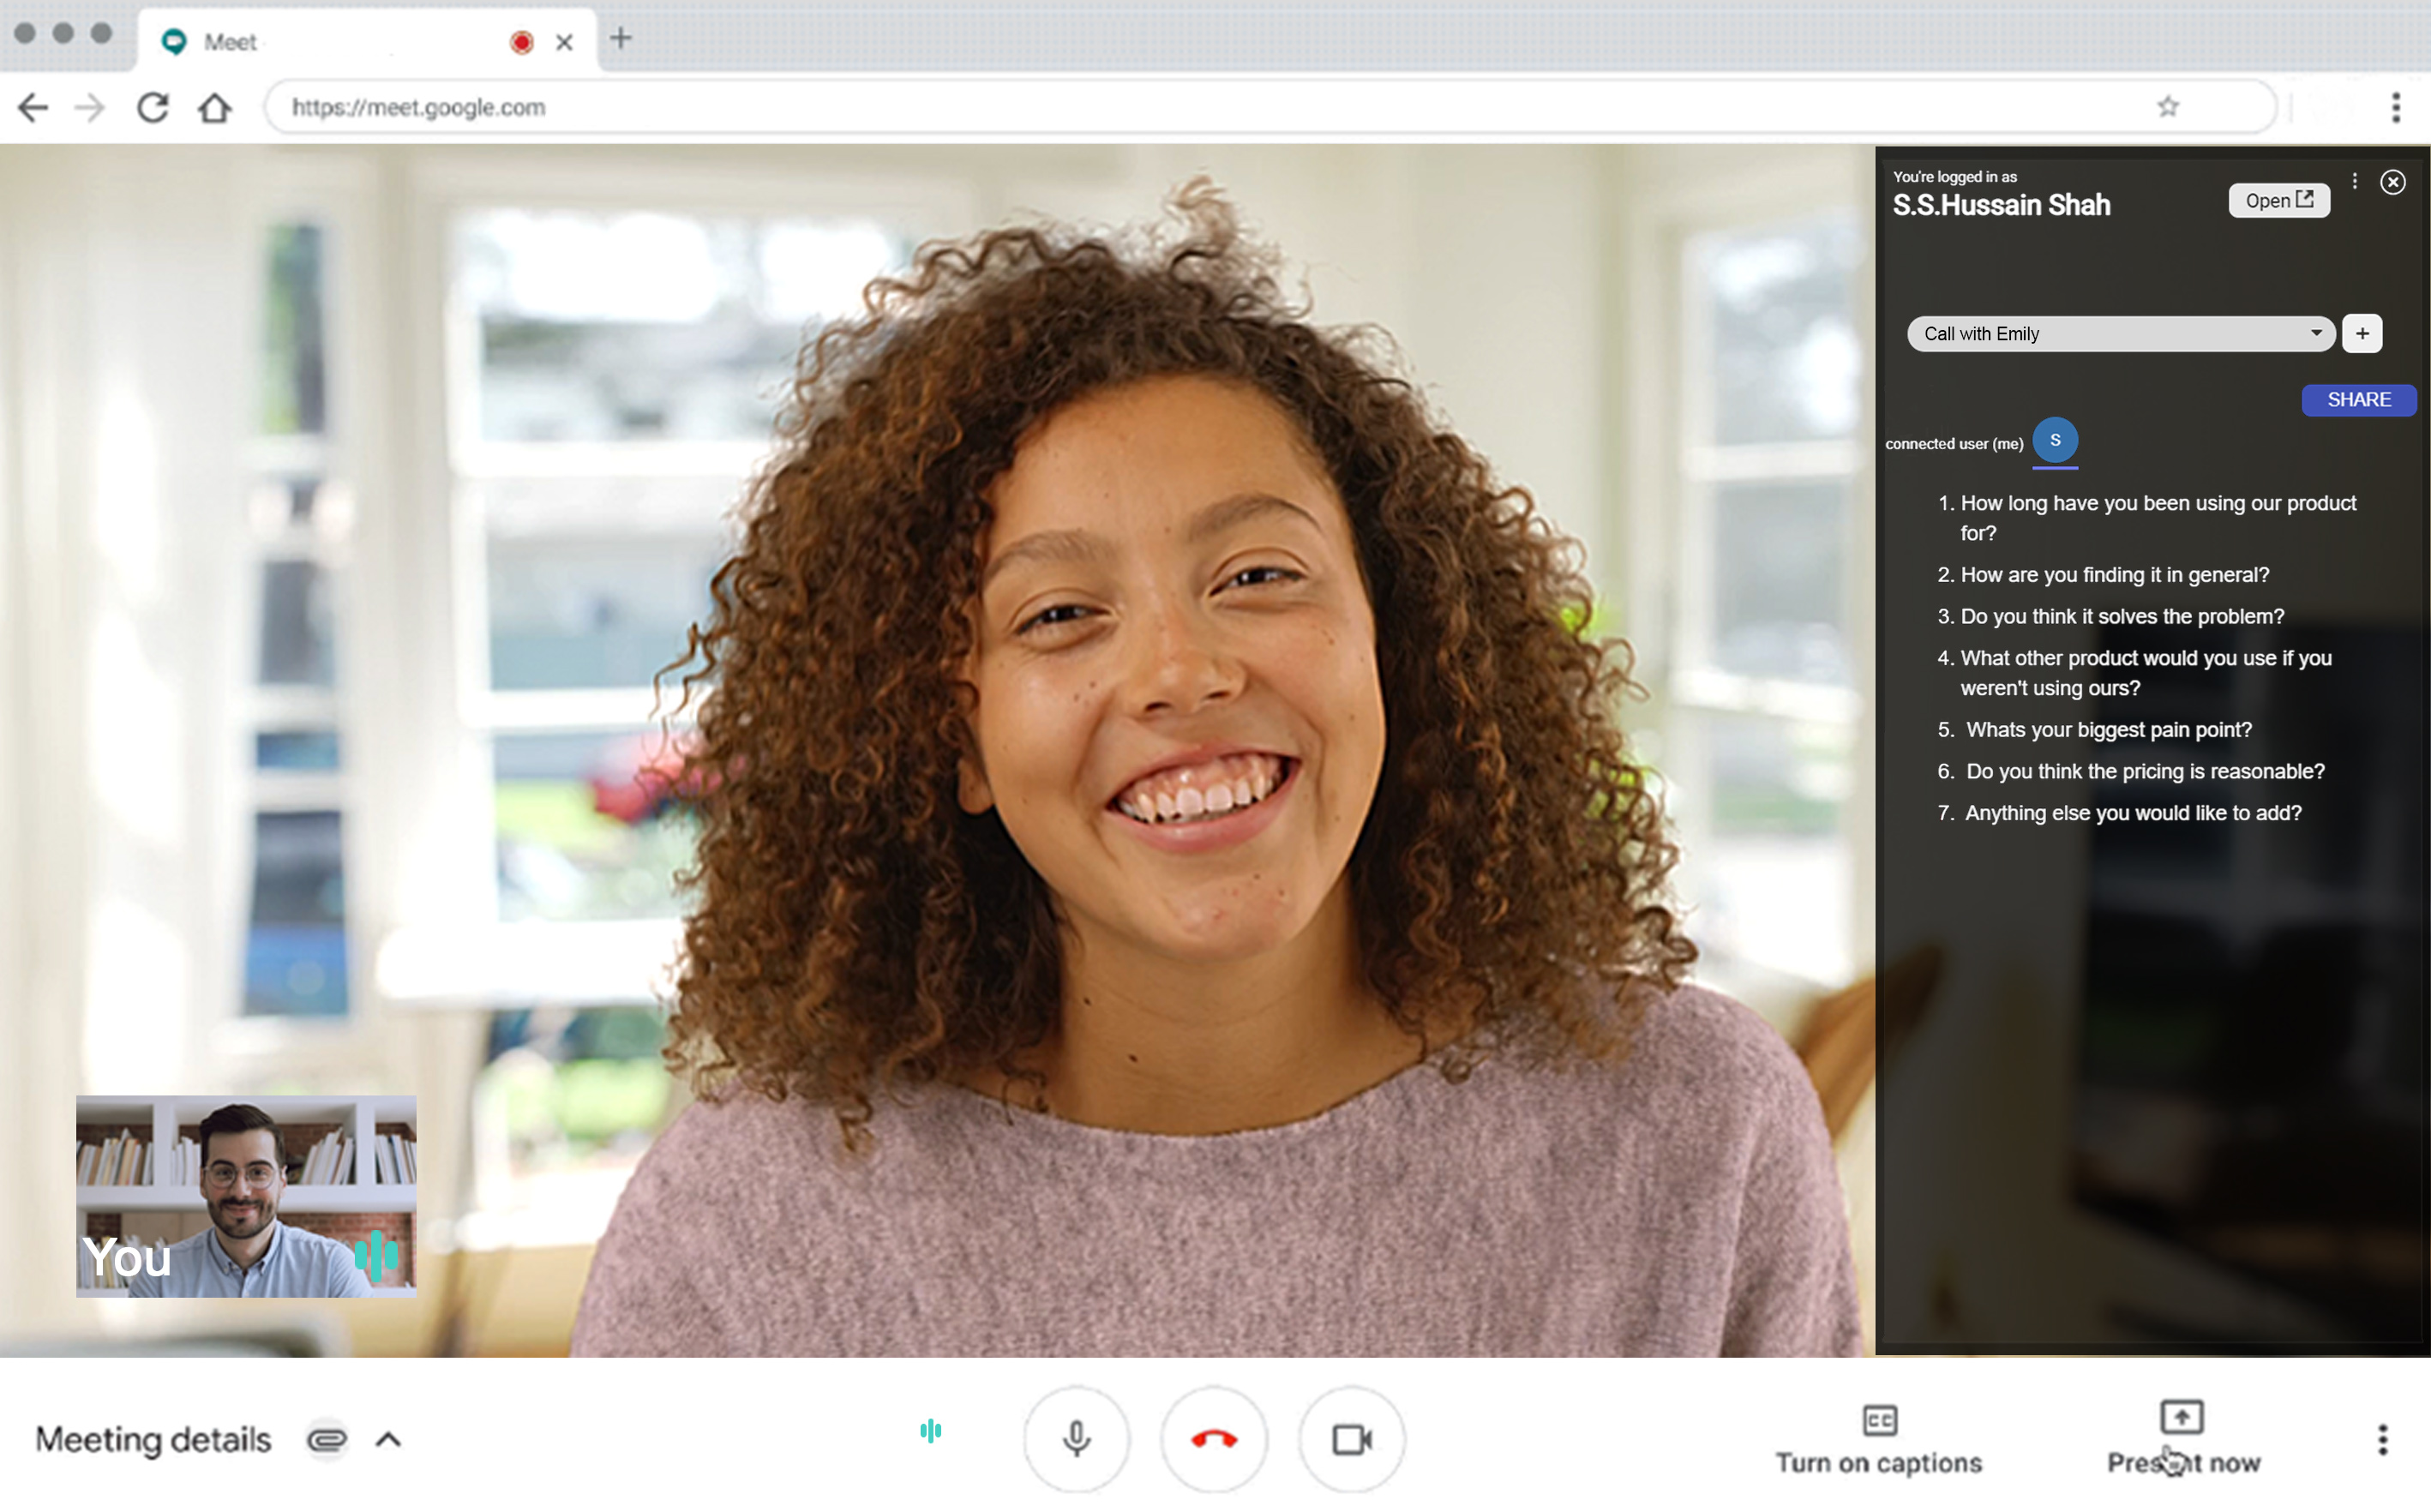Screen dimensions: 2431x1512
Task: Click question 'Whats your biggest pain point?'
Action: click(x=2108, y=730)
